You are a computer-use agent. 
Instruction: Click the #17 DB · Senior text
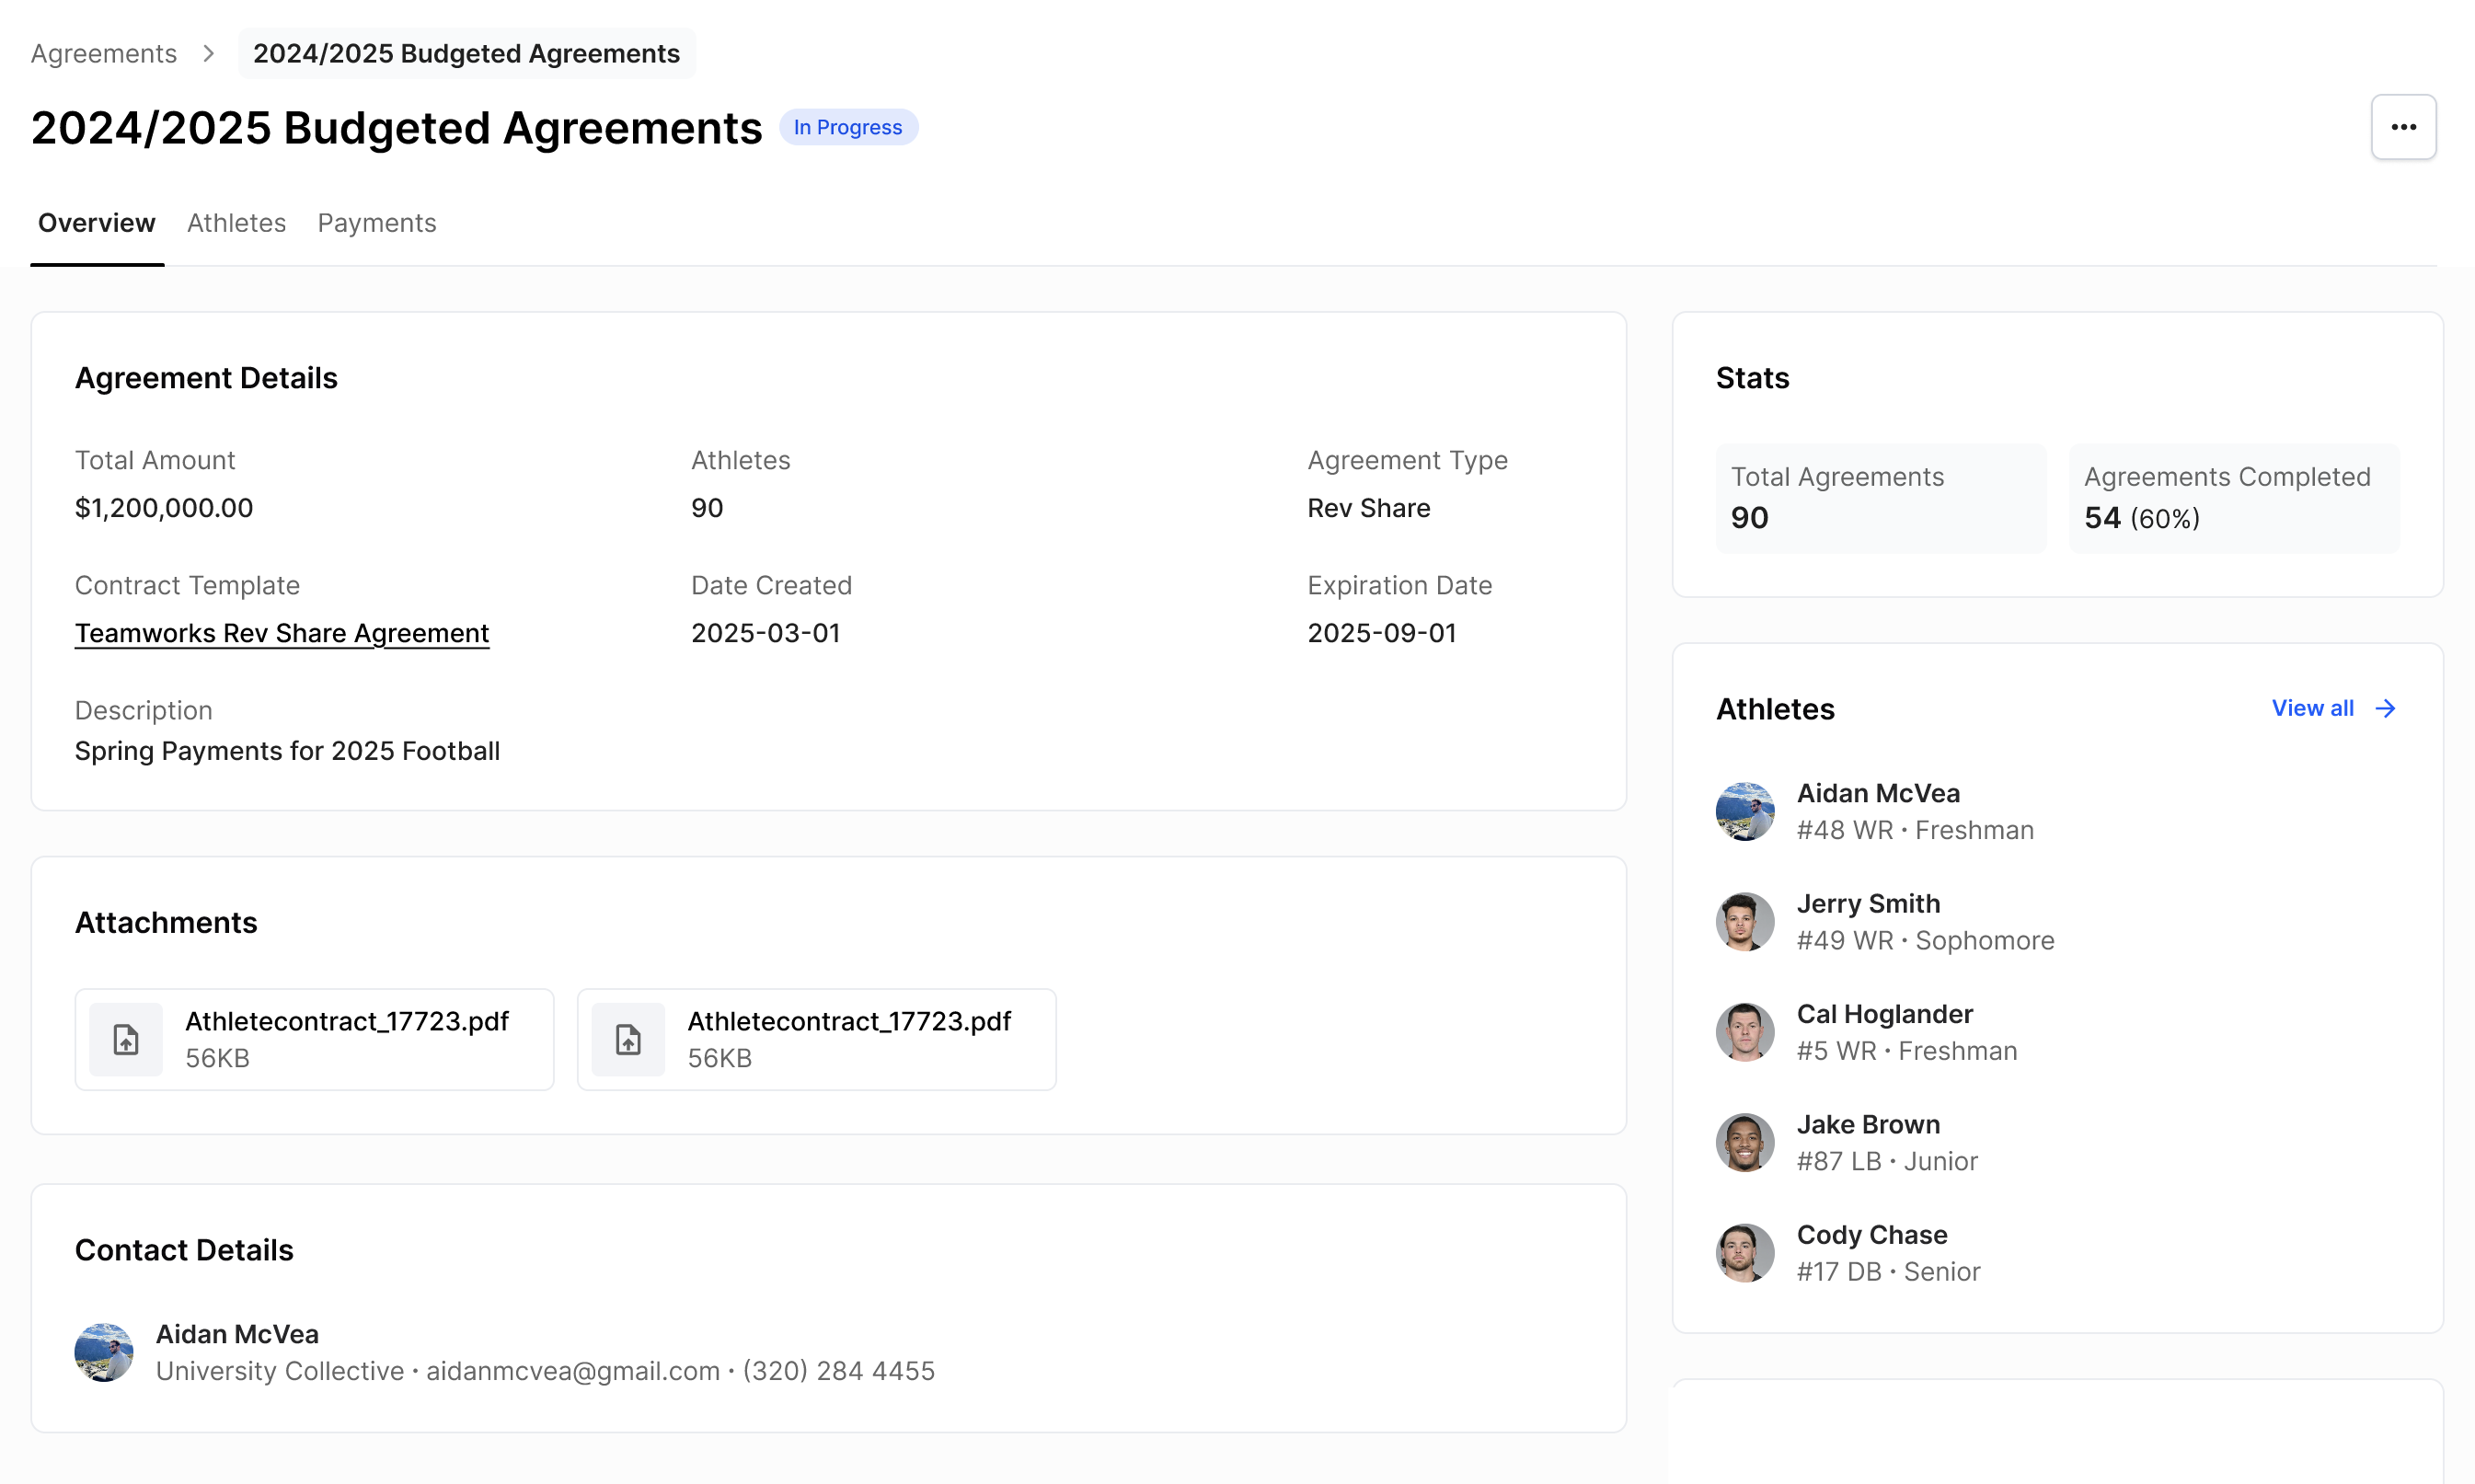[x=1889, y=1271]
